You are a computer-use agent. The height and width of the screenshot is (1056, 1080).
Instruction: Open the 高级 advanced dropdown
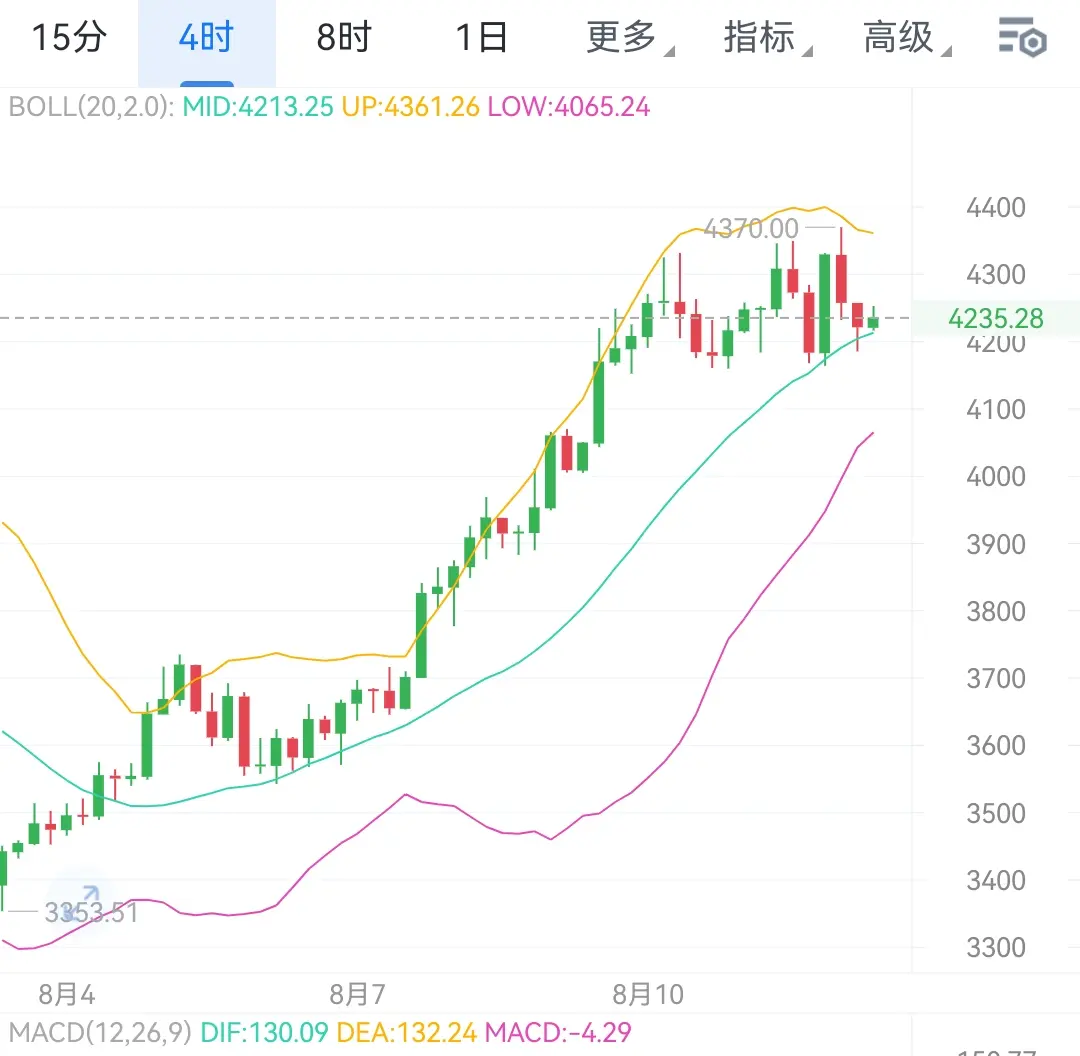tap(907, 37)
